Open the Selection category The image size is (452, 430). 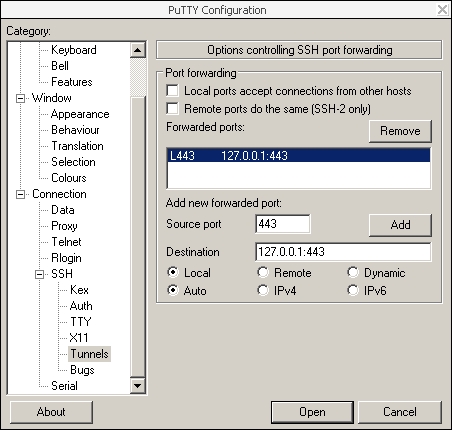[73, 162]
